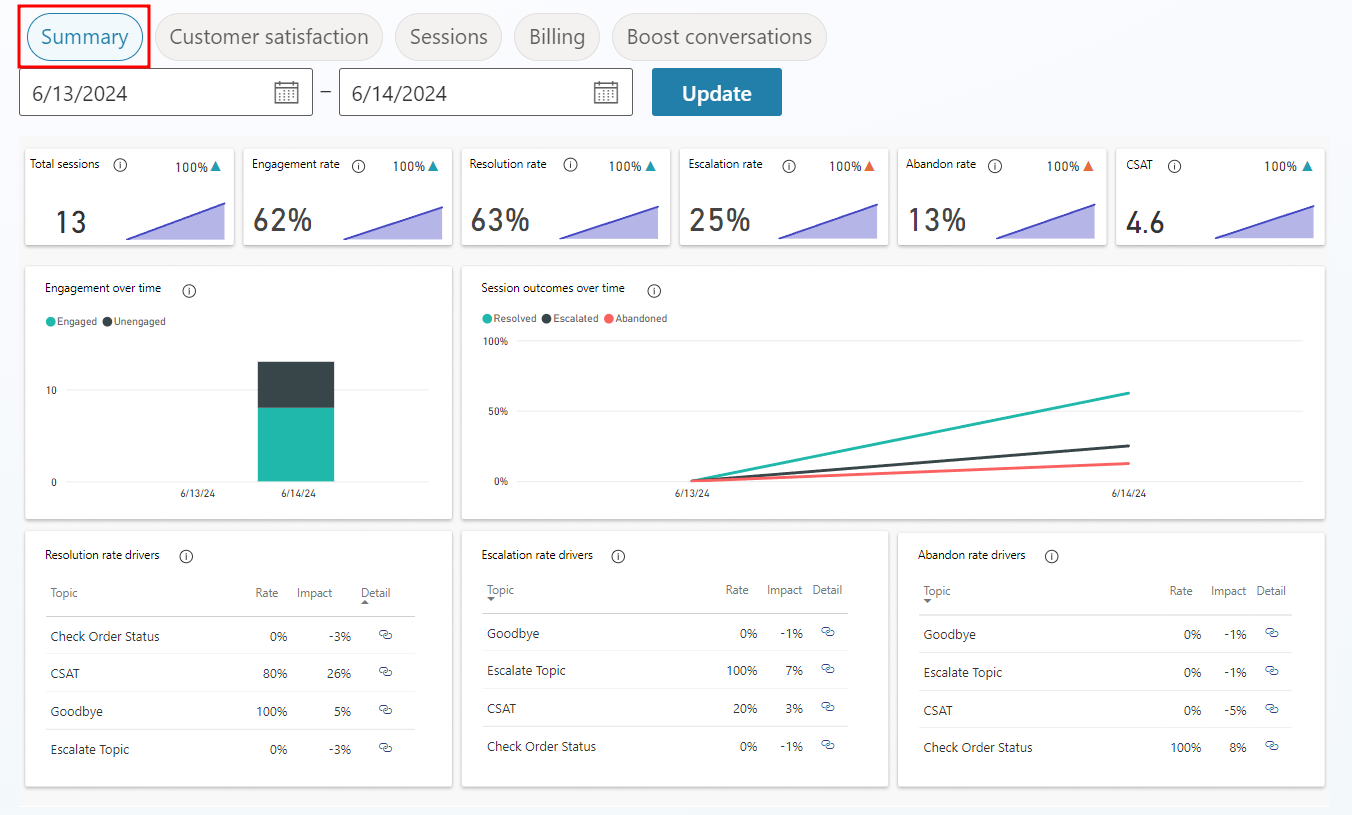Click the info icon next to Total sessions
Viewport: 1352px width, 815px height.
(119, 164)
